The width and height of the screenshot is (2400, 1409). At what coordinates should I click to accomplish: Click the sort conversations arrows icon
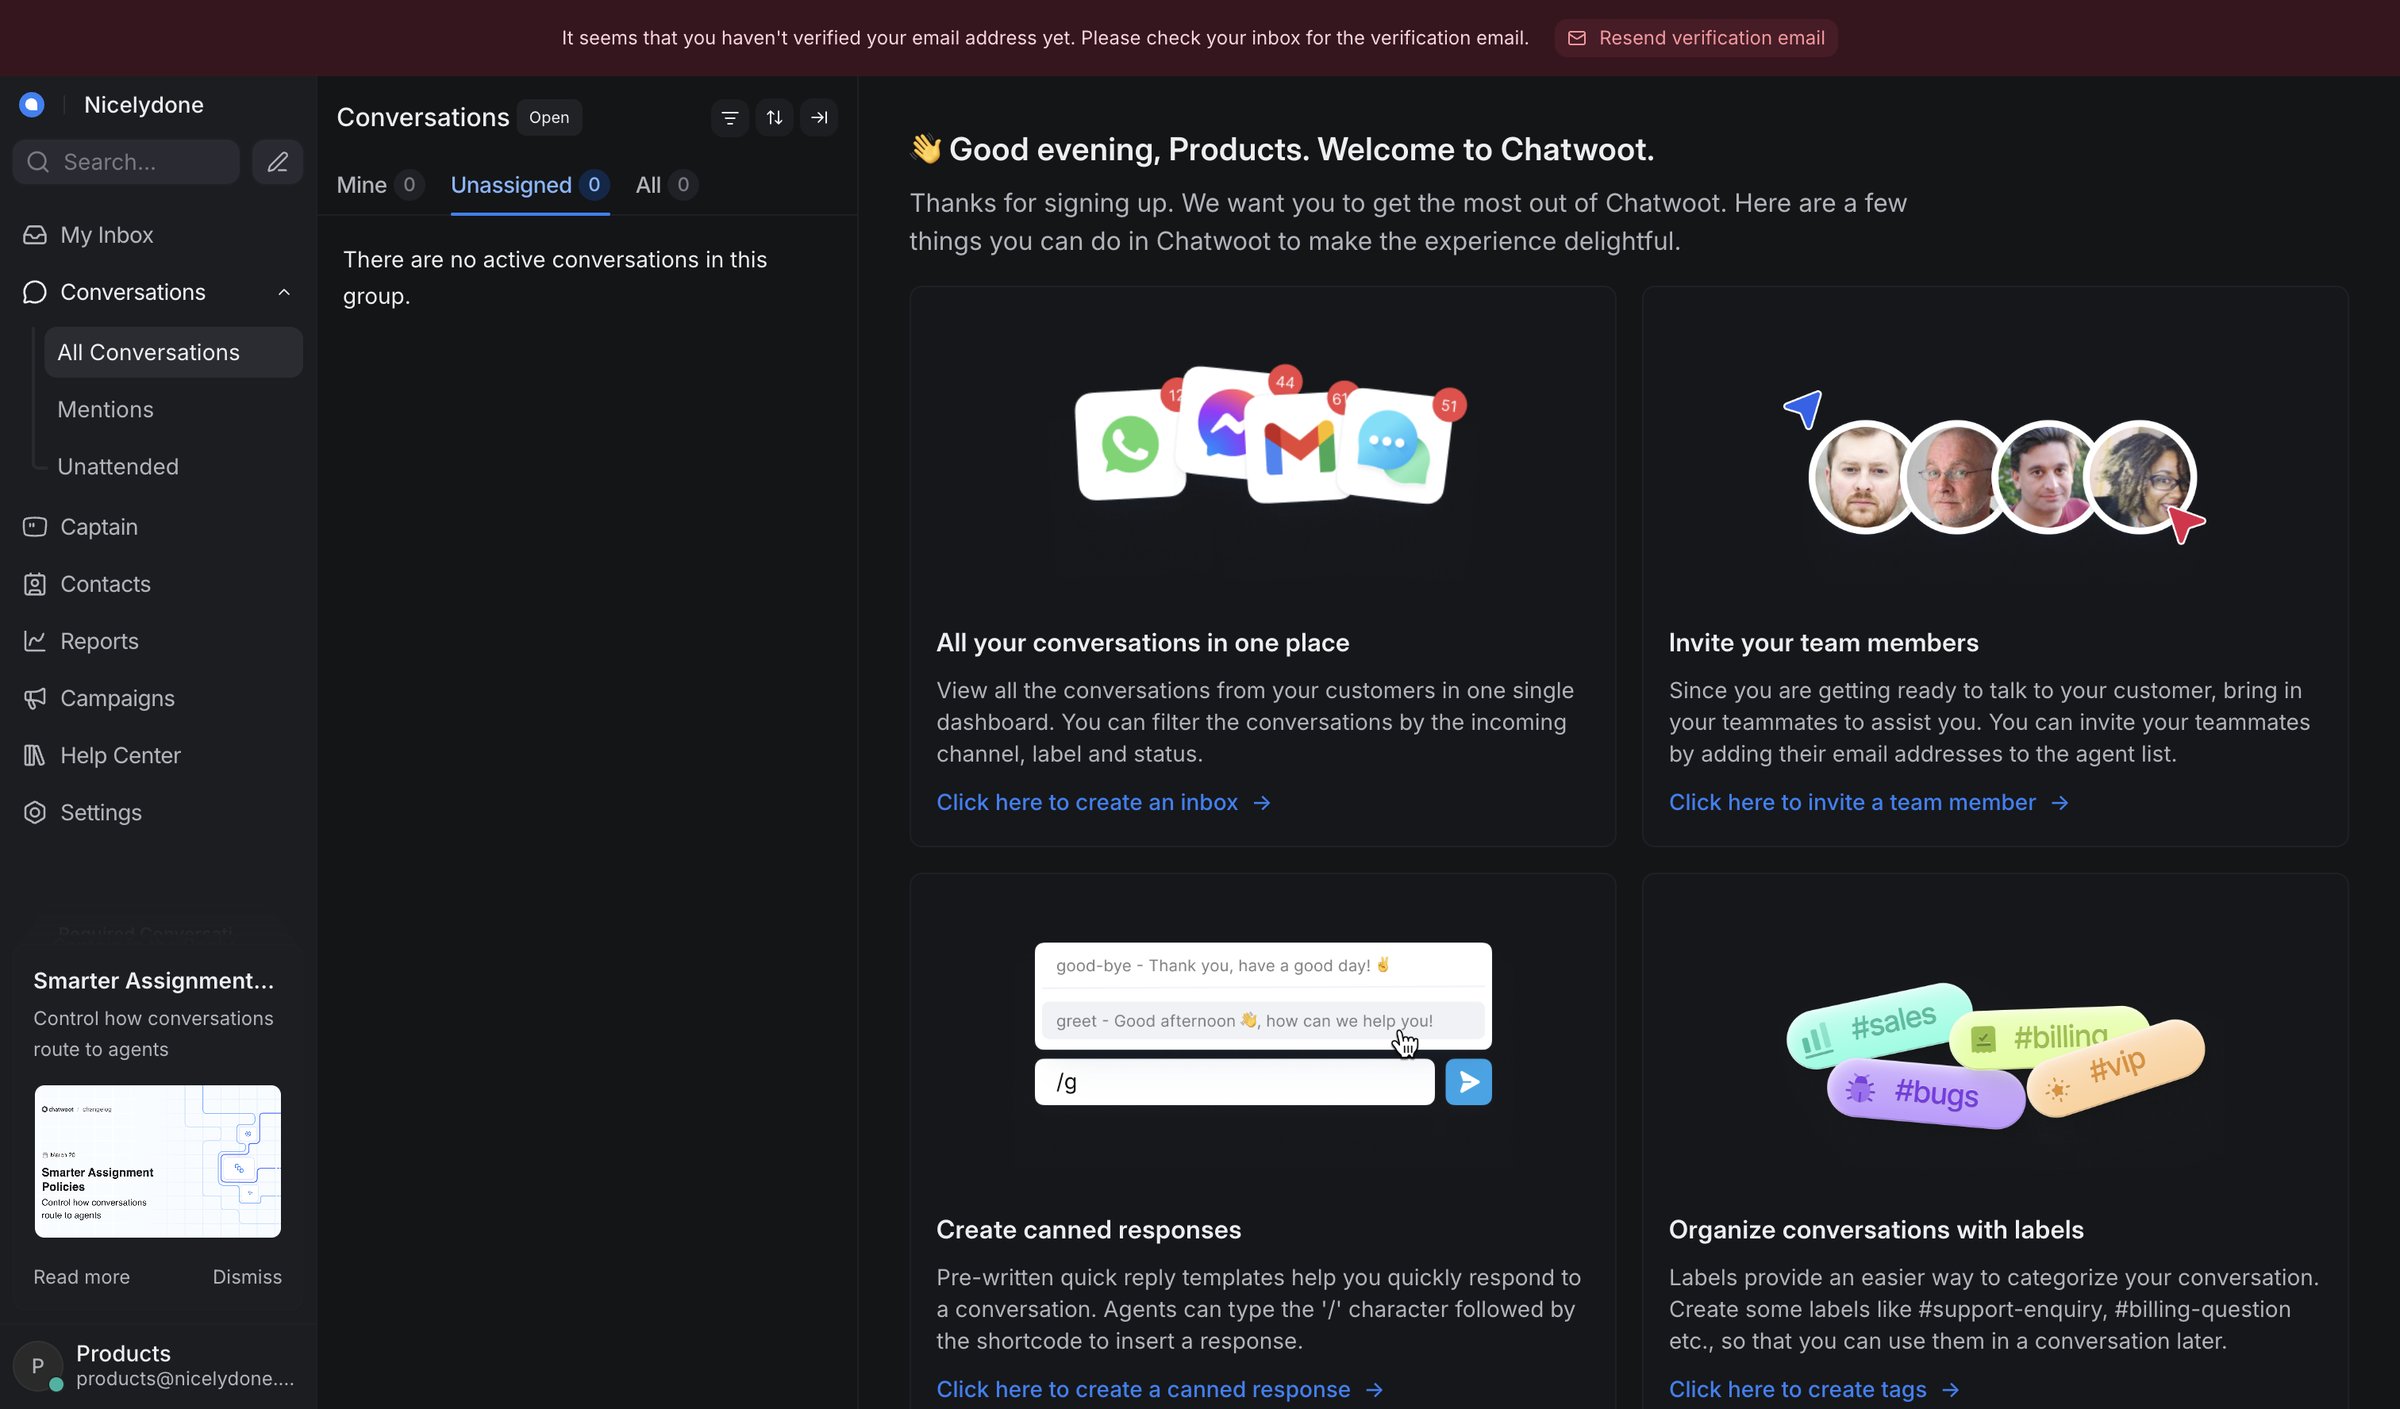click(775, 118)
